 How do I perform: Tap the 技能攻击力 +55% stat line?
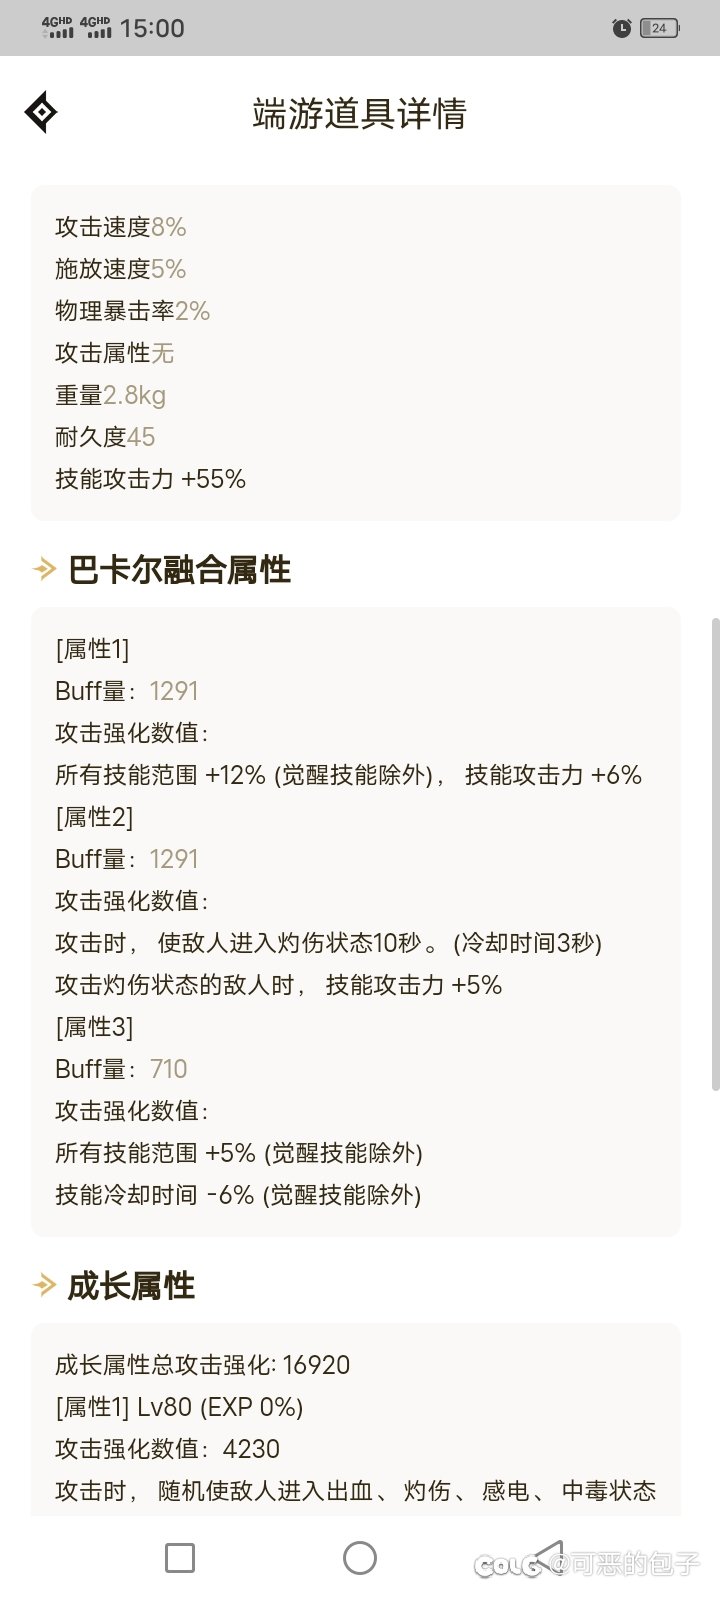150,479
